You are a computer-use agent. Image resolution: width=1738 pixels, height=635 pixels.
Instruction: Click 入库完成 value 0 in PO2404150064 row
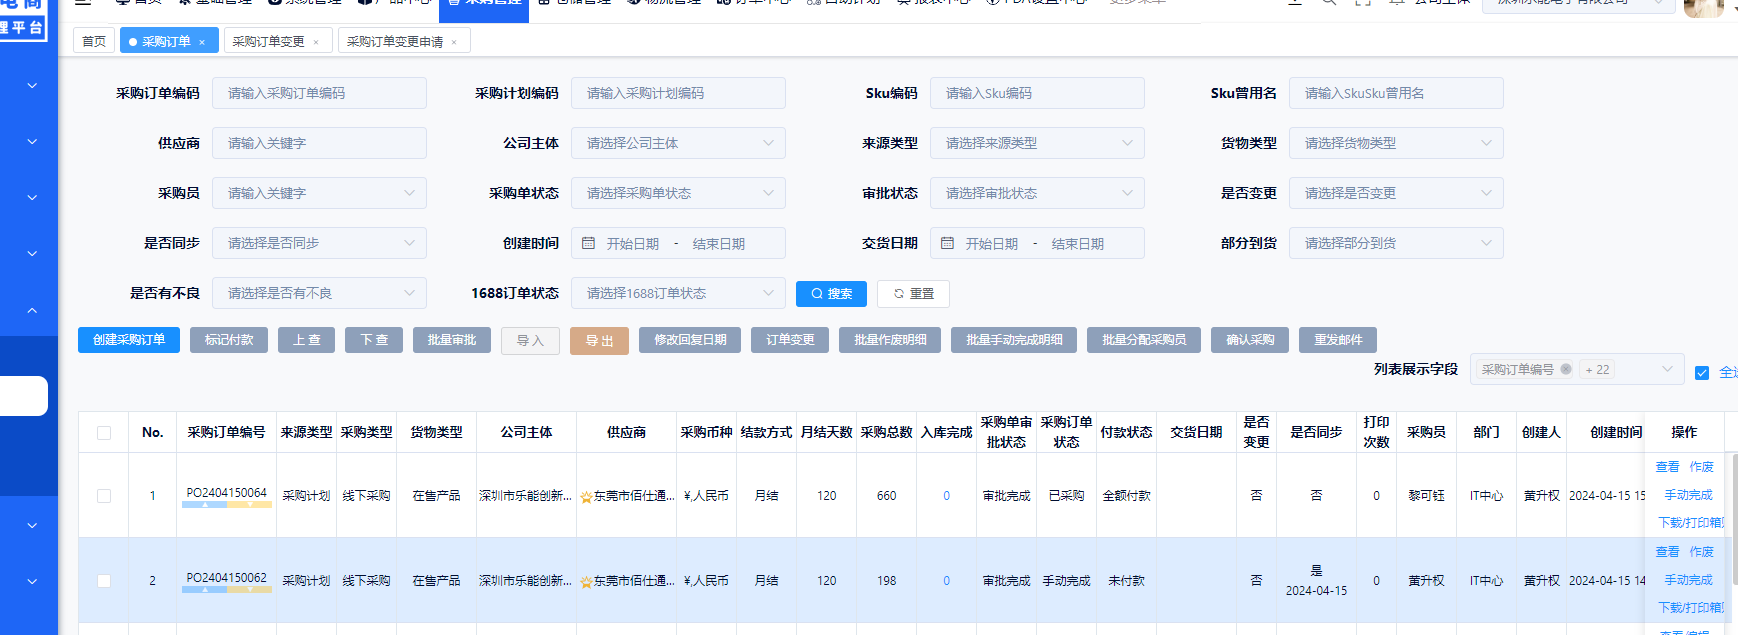[x=946, y=496]
